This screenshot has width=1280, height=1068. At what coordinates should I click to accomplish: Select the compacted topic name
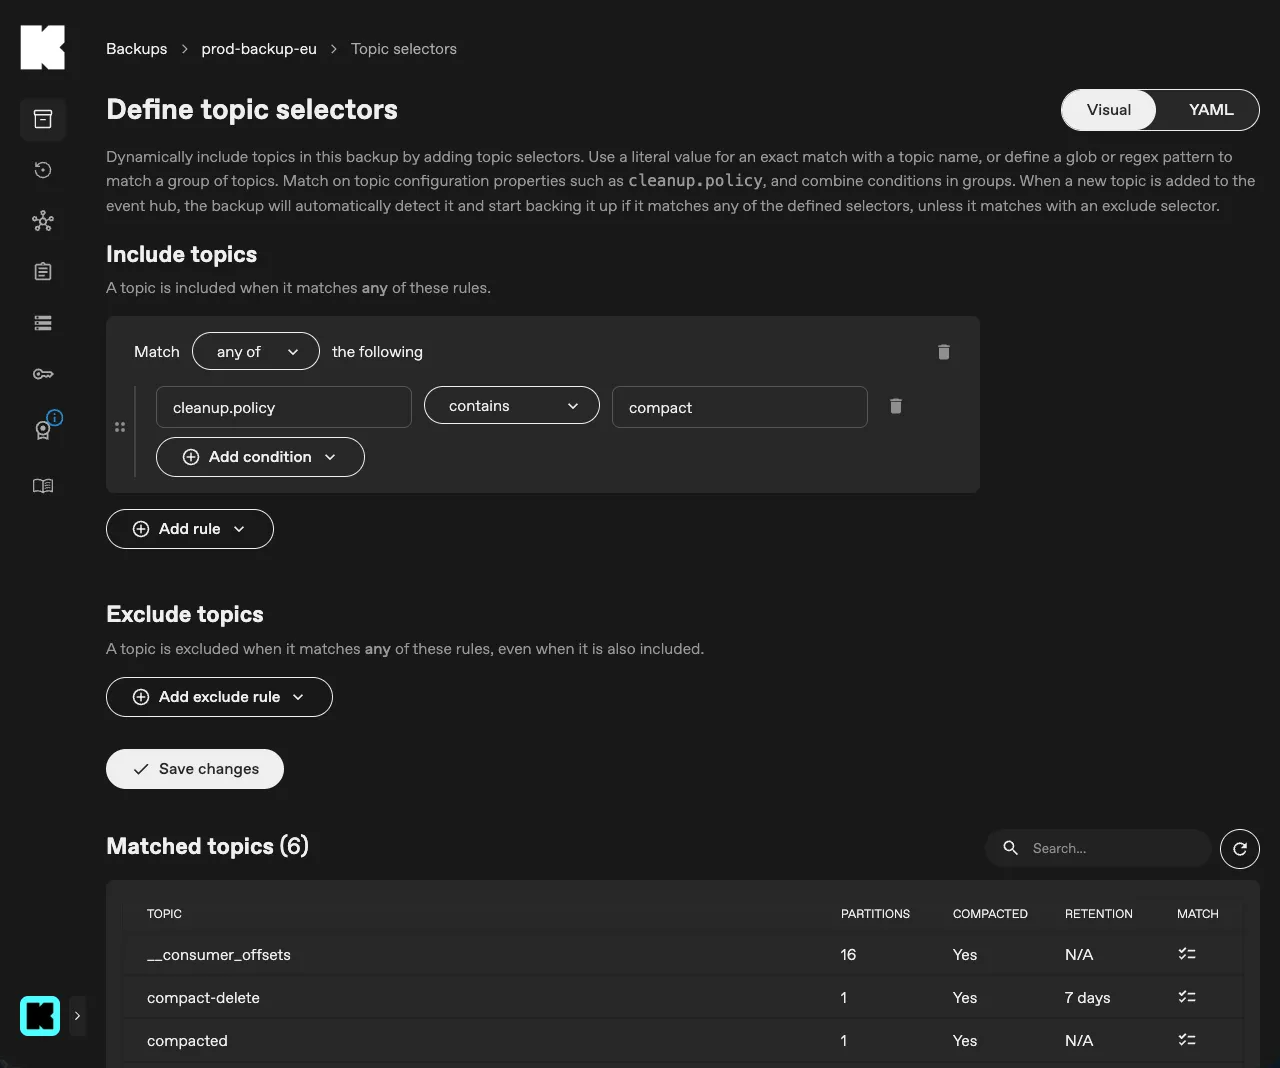tap(187, 1041)
